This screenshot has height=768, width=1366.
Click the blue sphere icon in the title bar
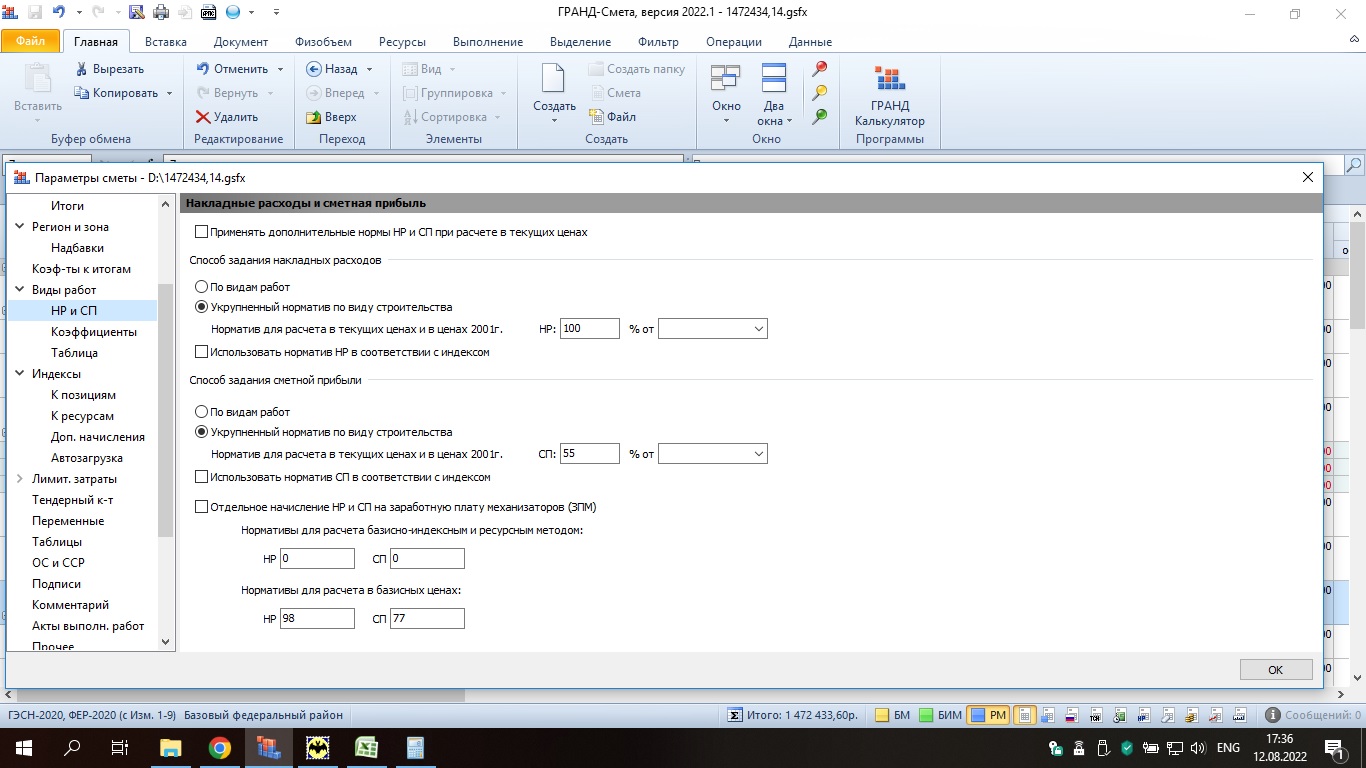[233, 13]
